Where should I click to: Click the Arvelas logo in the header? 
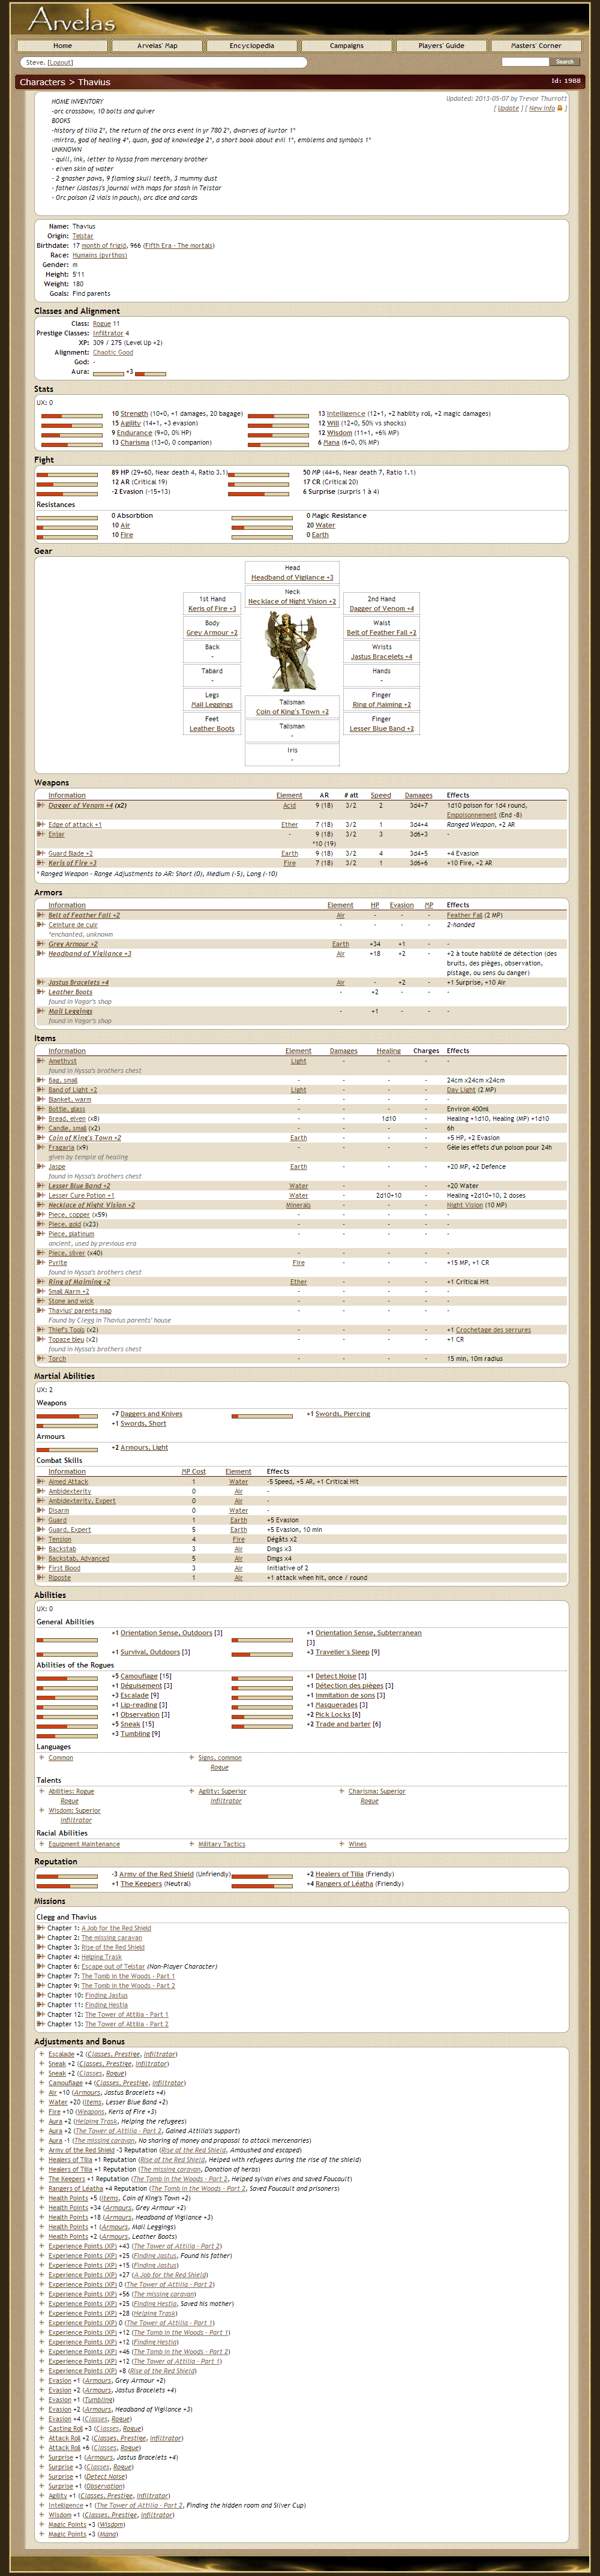(72, 19)
